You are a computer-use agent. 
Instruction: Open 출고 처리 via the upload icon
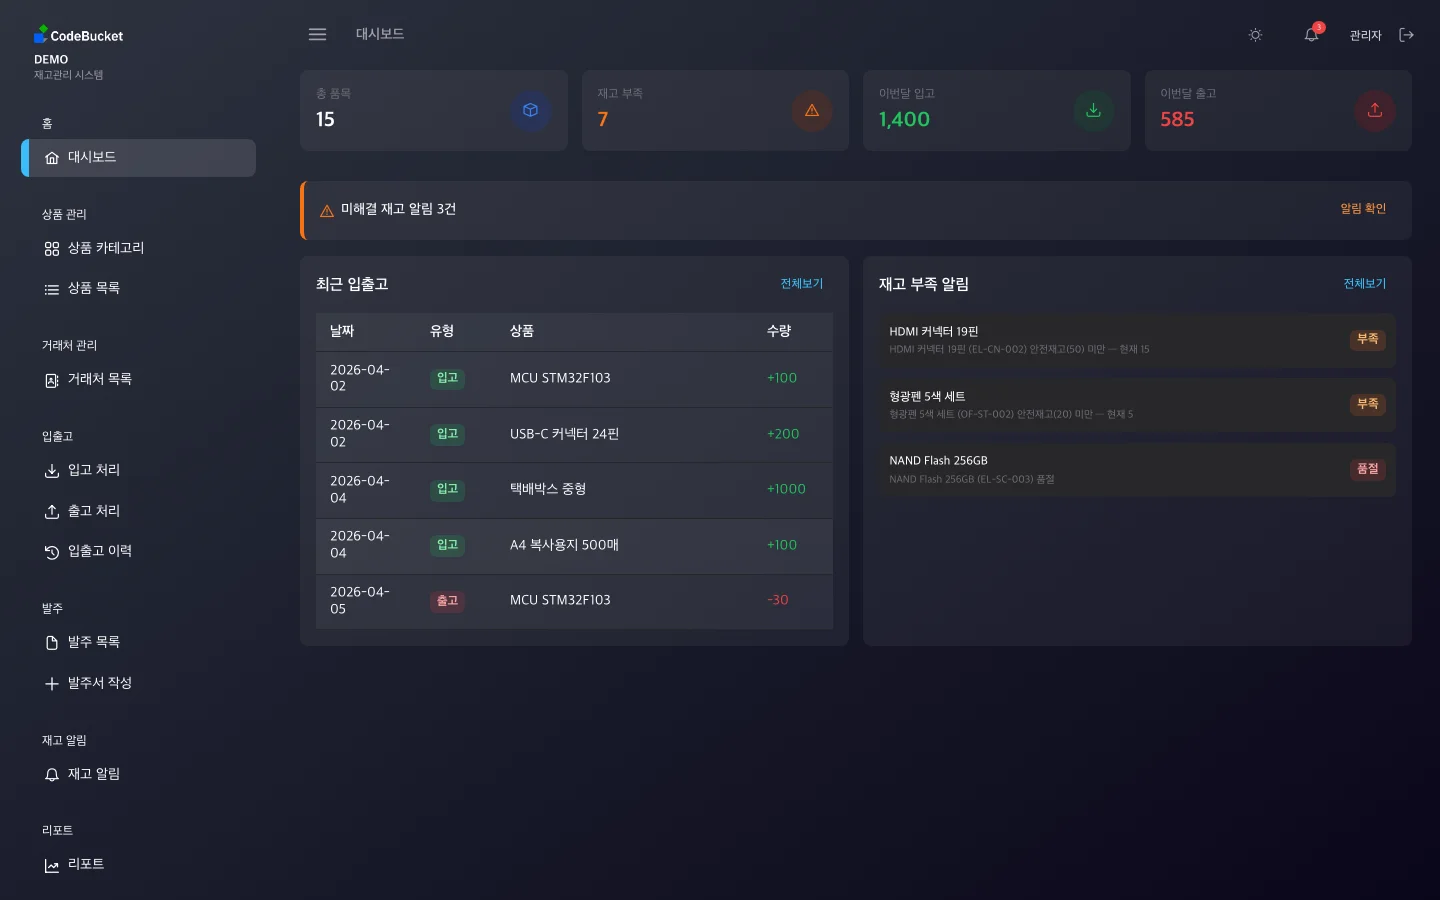coord(52,511)
